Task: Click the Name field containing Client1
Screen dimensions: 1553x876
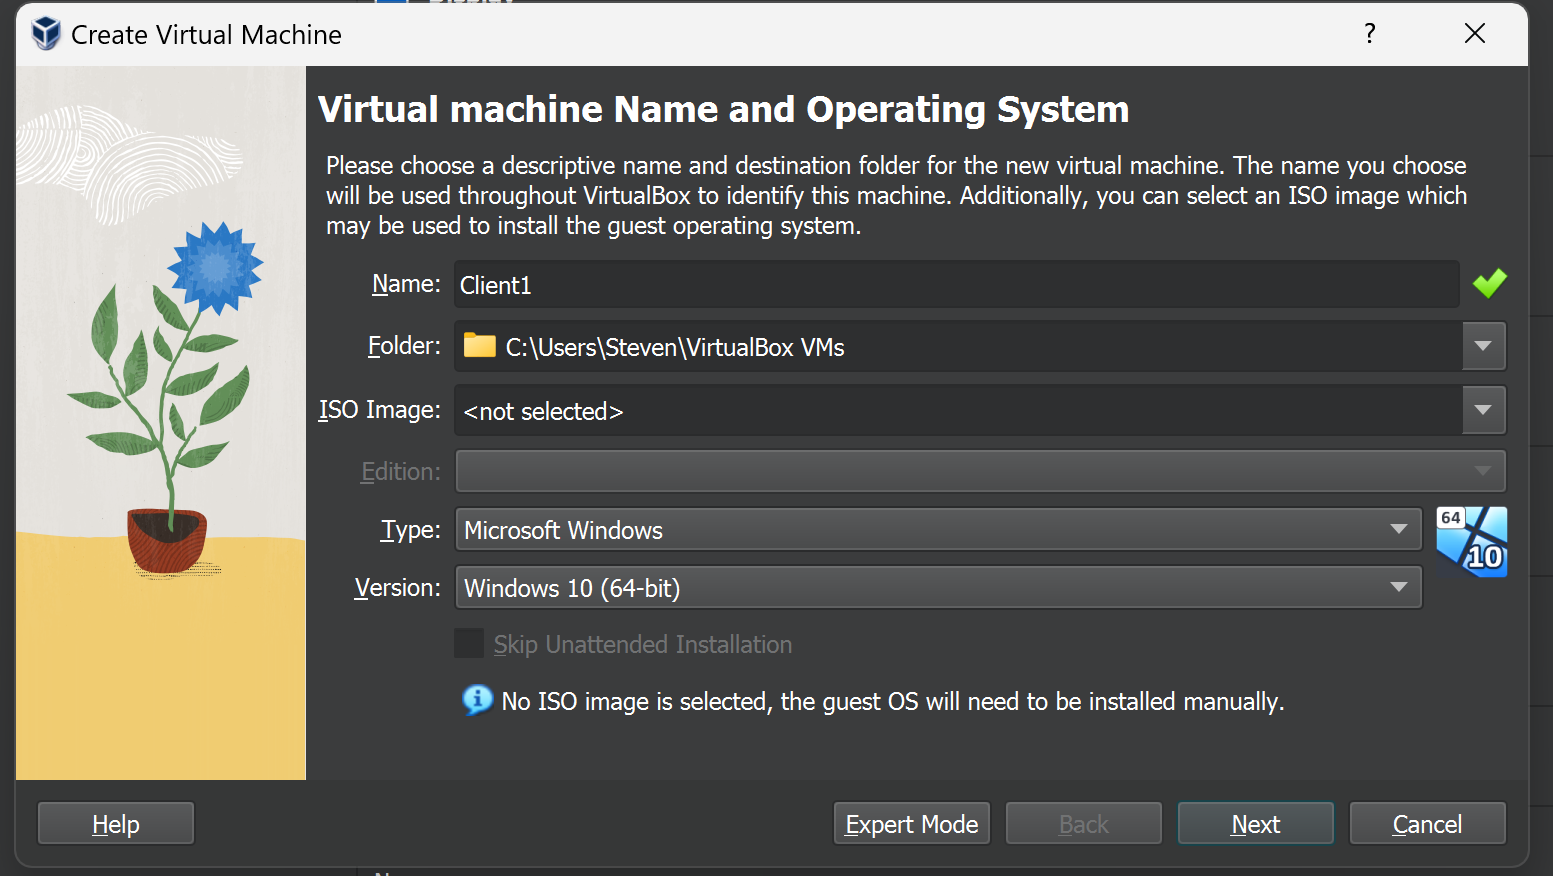Action: pos(956,285)
